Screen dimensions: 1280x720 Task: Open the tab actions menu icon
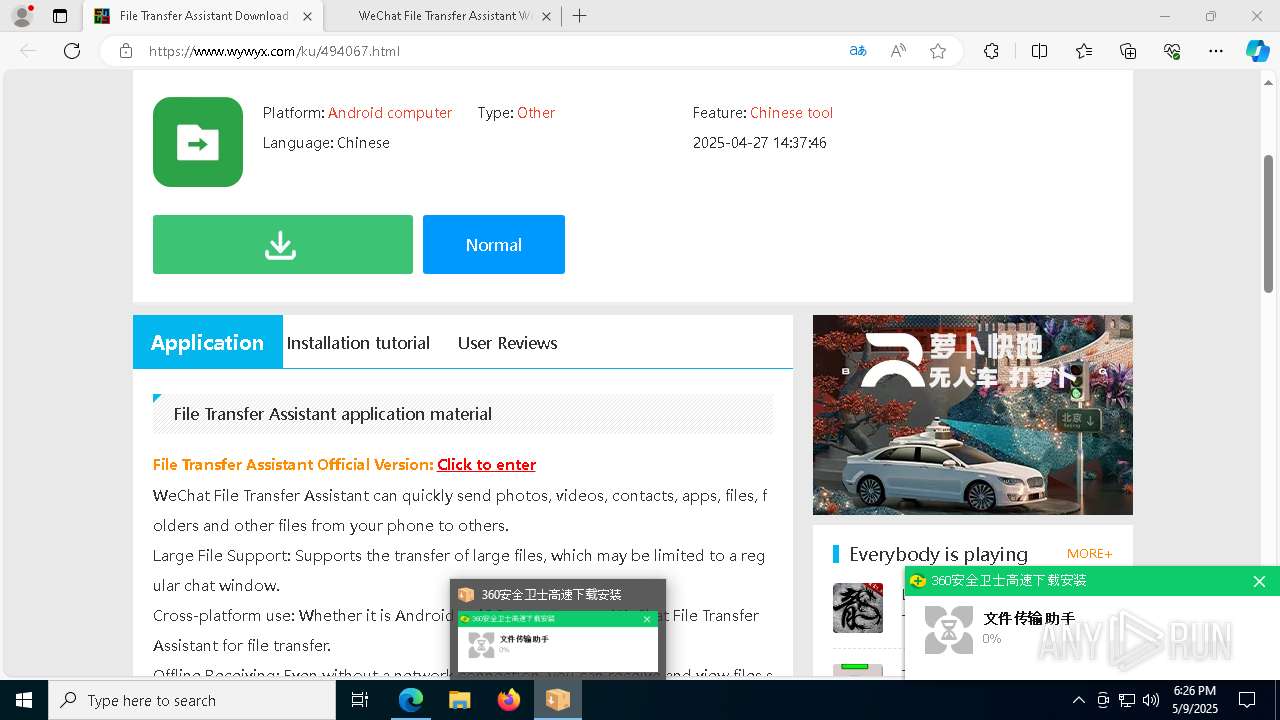coord(60,16)
